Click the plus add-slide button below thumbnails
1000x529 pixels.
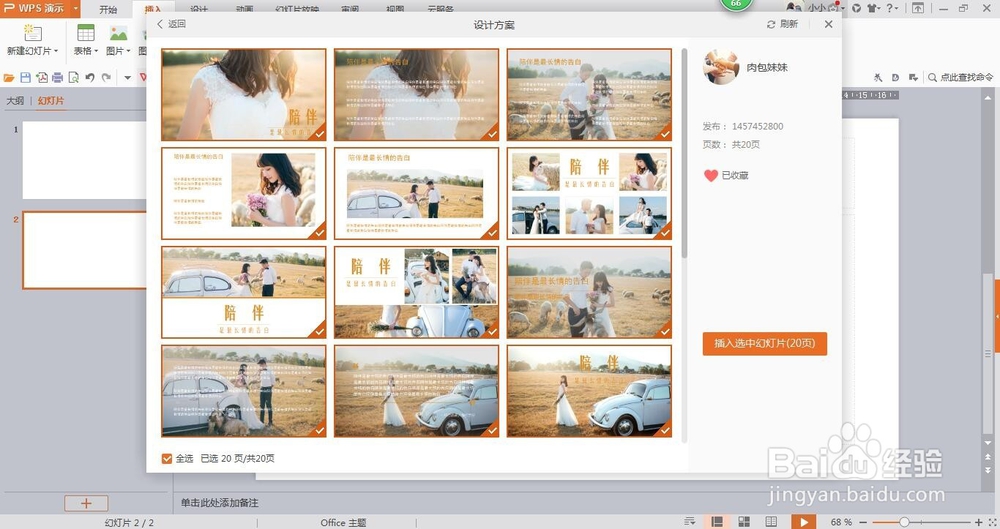[86, 503]
